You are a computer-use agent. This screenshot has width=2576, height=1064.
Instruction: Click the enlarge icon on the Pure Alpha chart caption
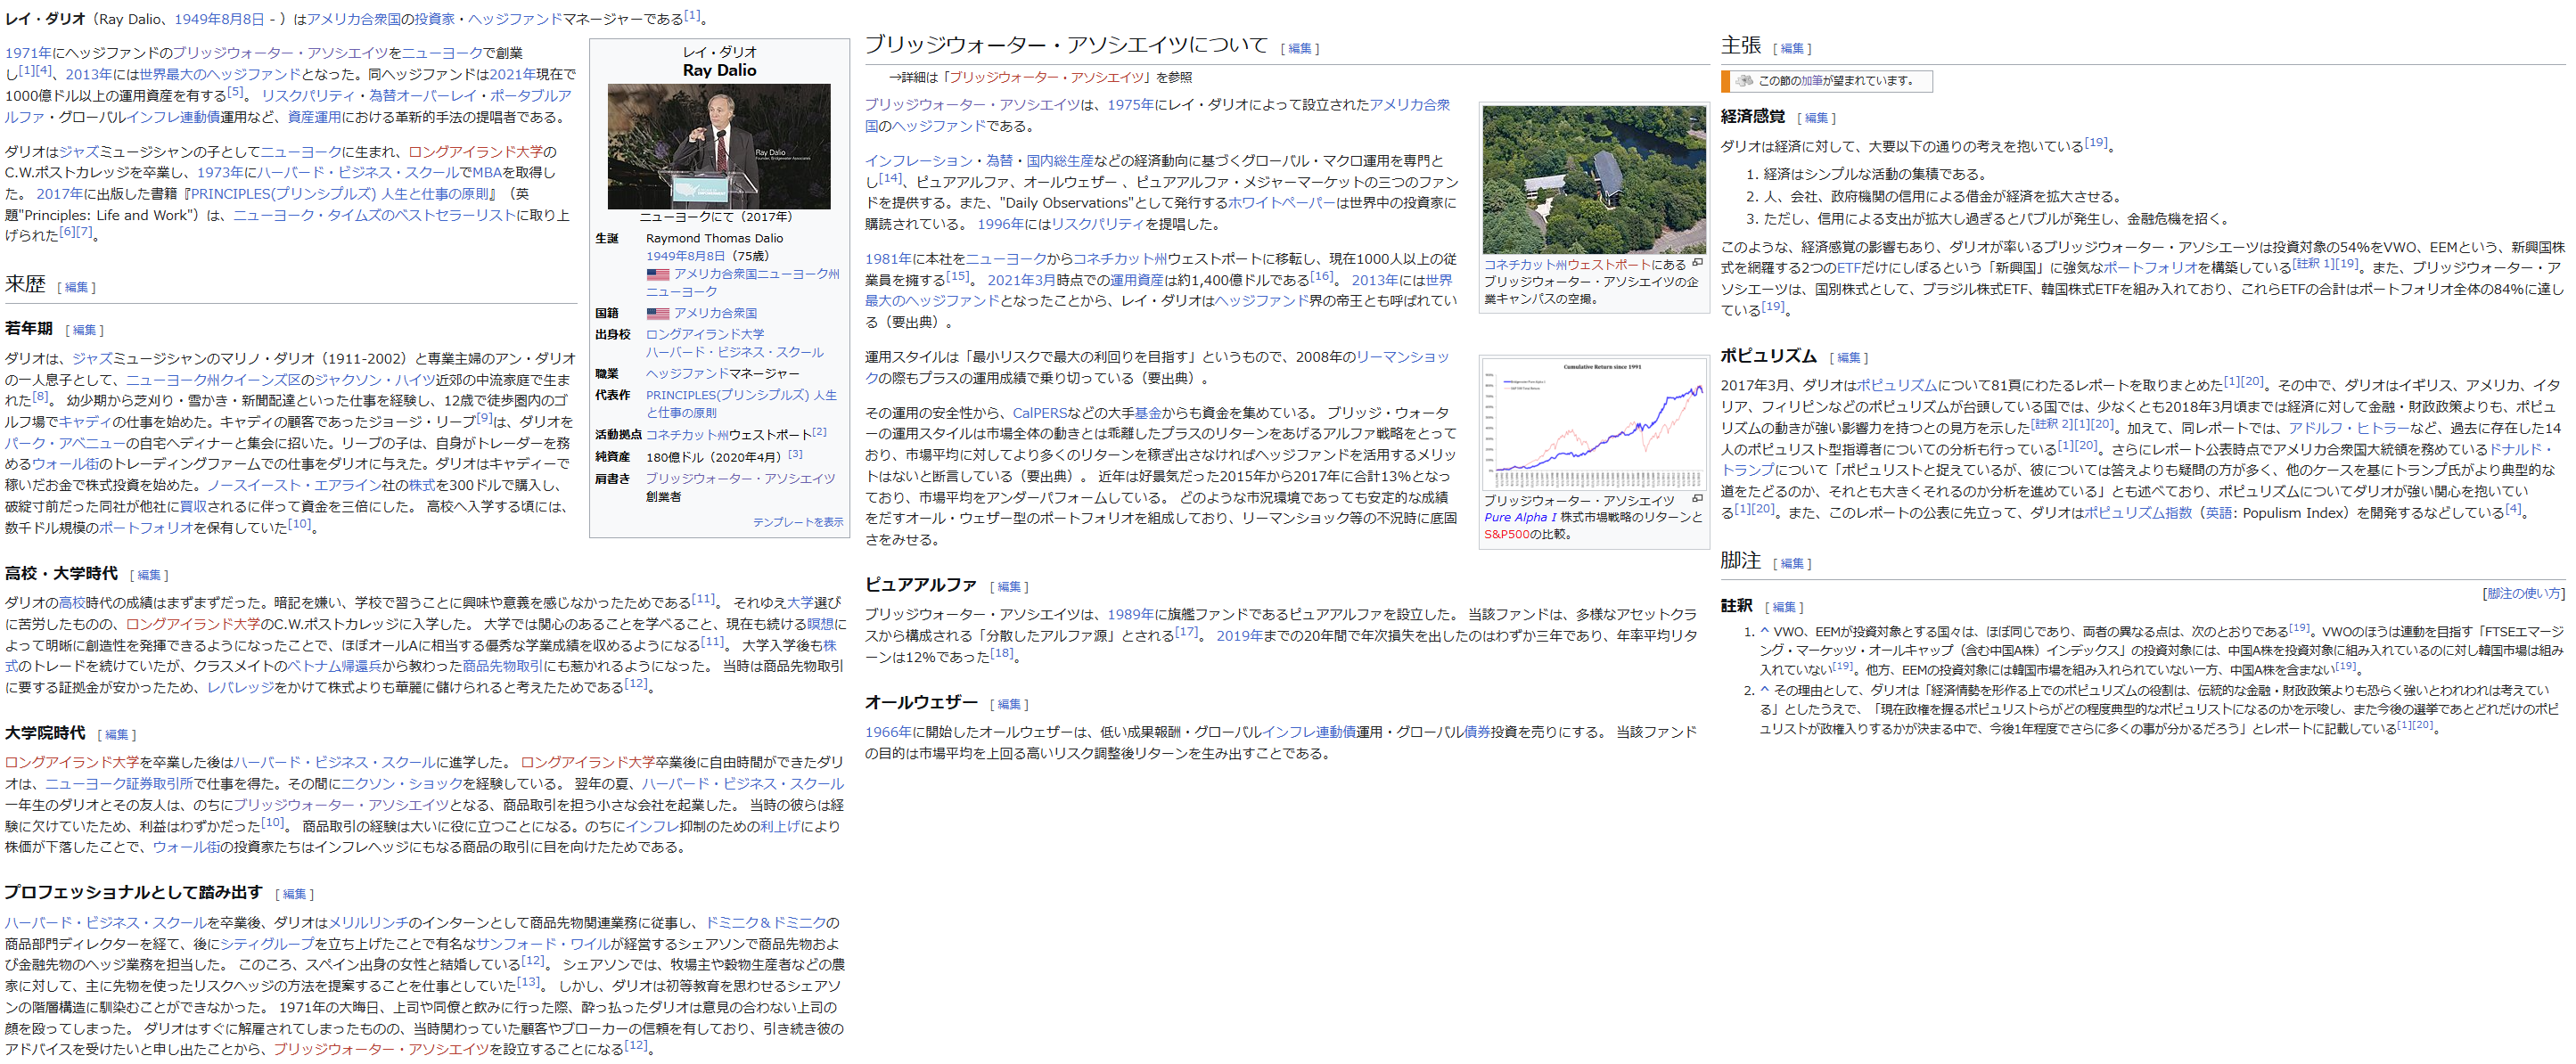(x=1697, y=499)
